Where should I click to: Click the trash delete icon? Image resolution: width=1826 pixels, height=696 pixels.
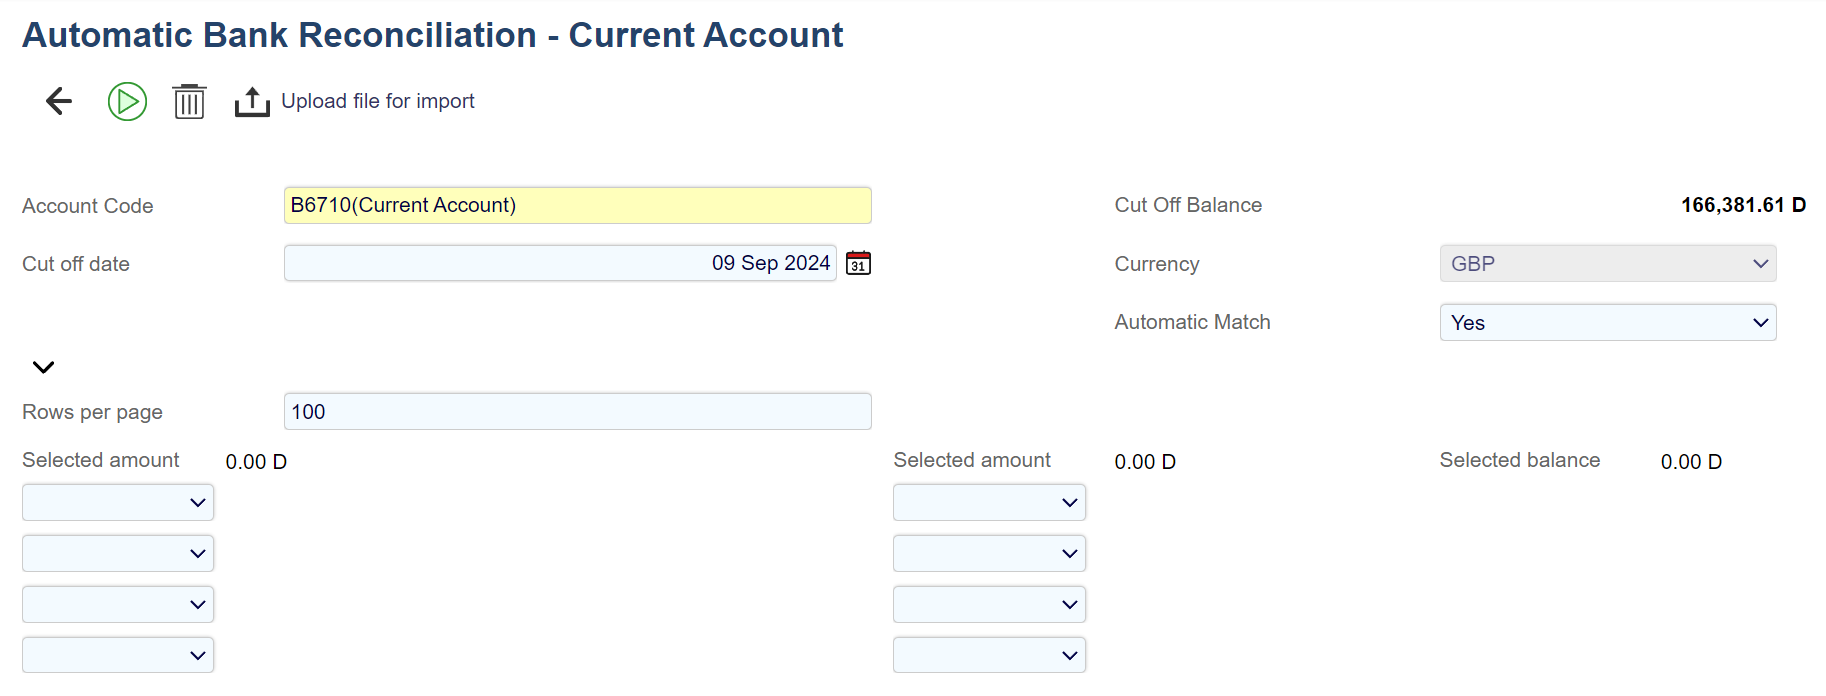[x=189, y=101]
